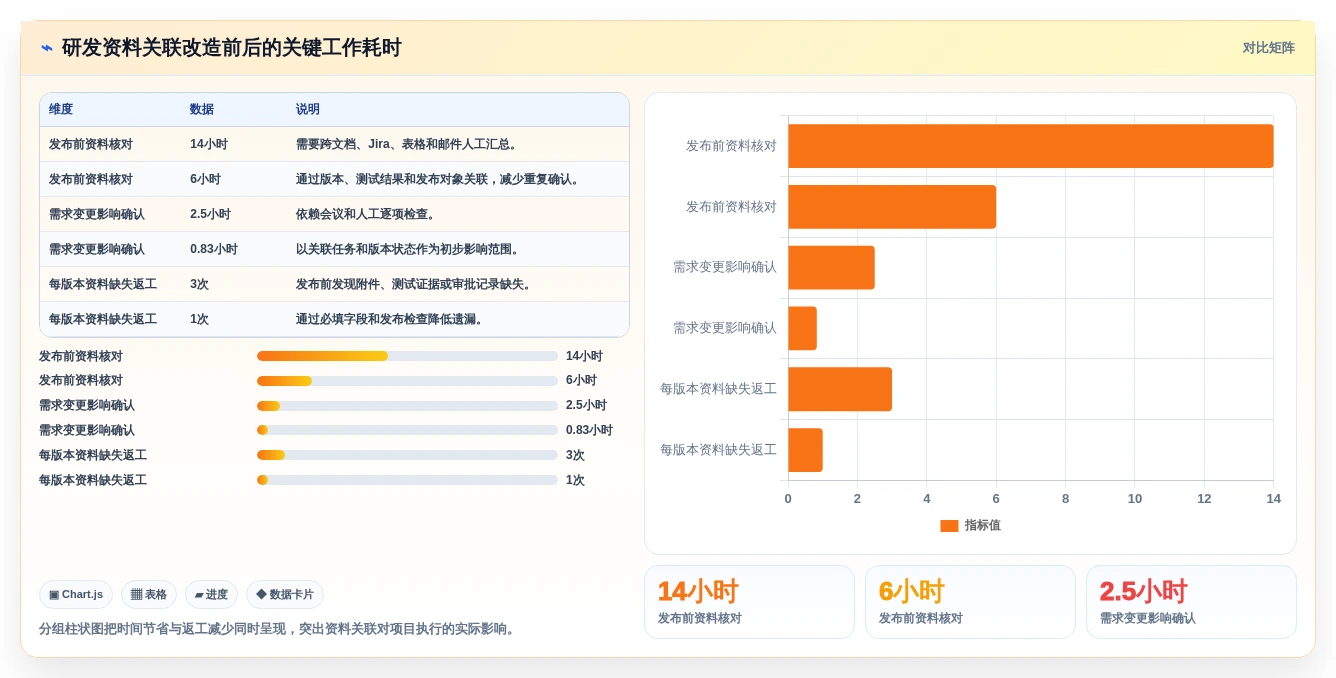Select the 进度 chip
The image size is (1336, 678).
(x=211, y=595)
